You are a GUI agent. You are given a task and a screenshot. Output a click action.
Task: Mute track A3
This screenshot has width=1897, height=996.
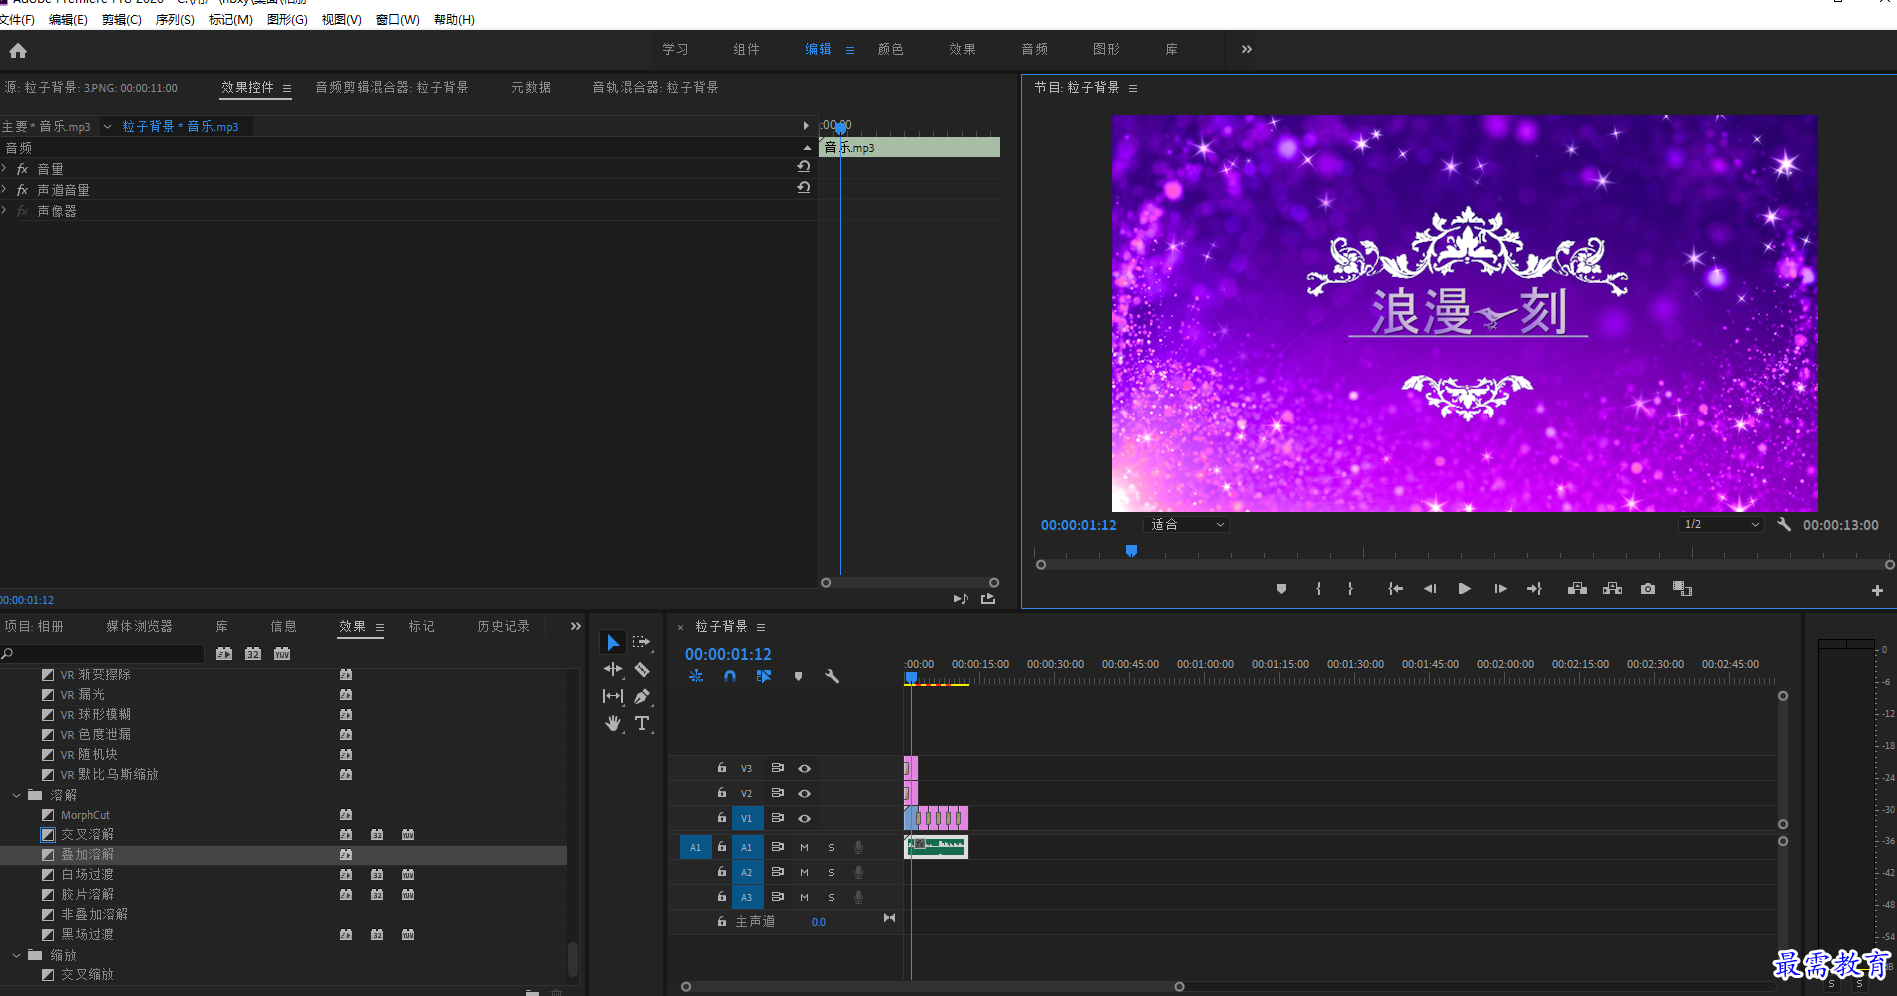(x=804, y=897)
